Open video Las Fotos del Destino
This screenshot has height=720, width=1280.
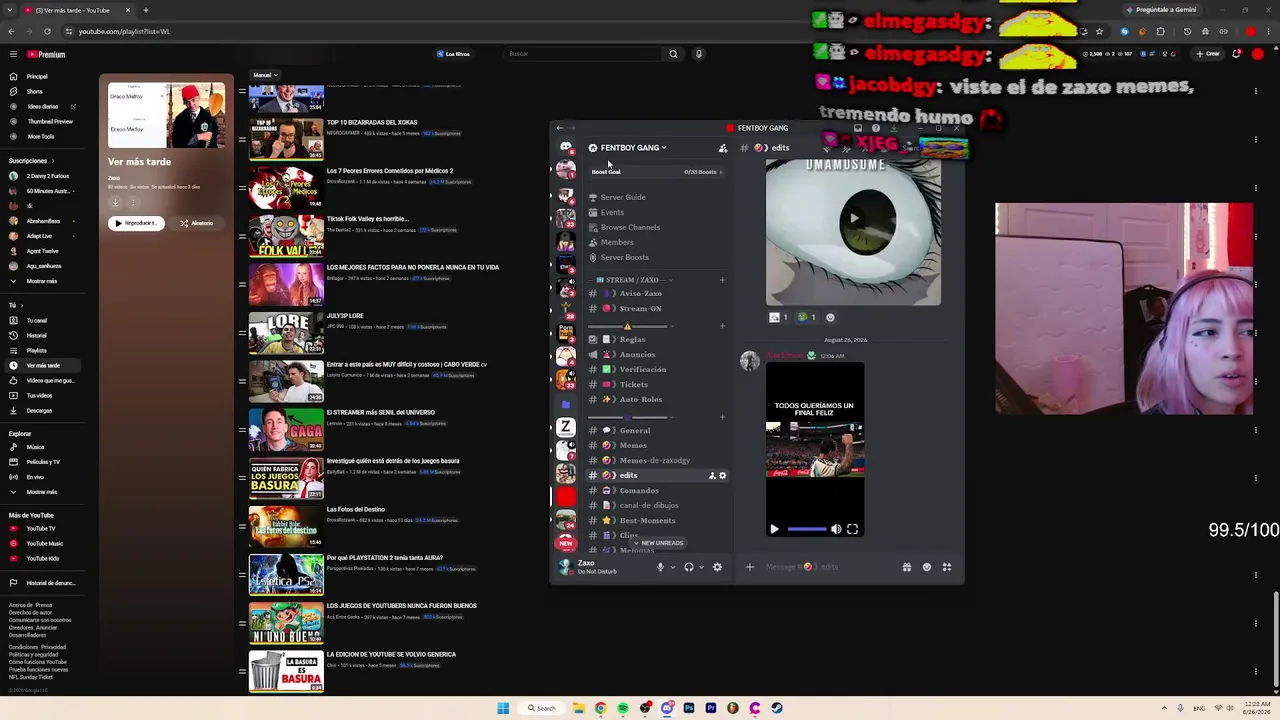(356, 509)
